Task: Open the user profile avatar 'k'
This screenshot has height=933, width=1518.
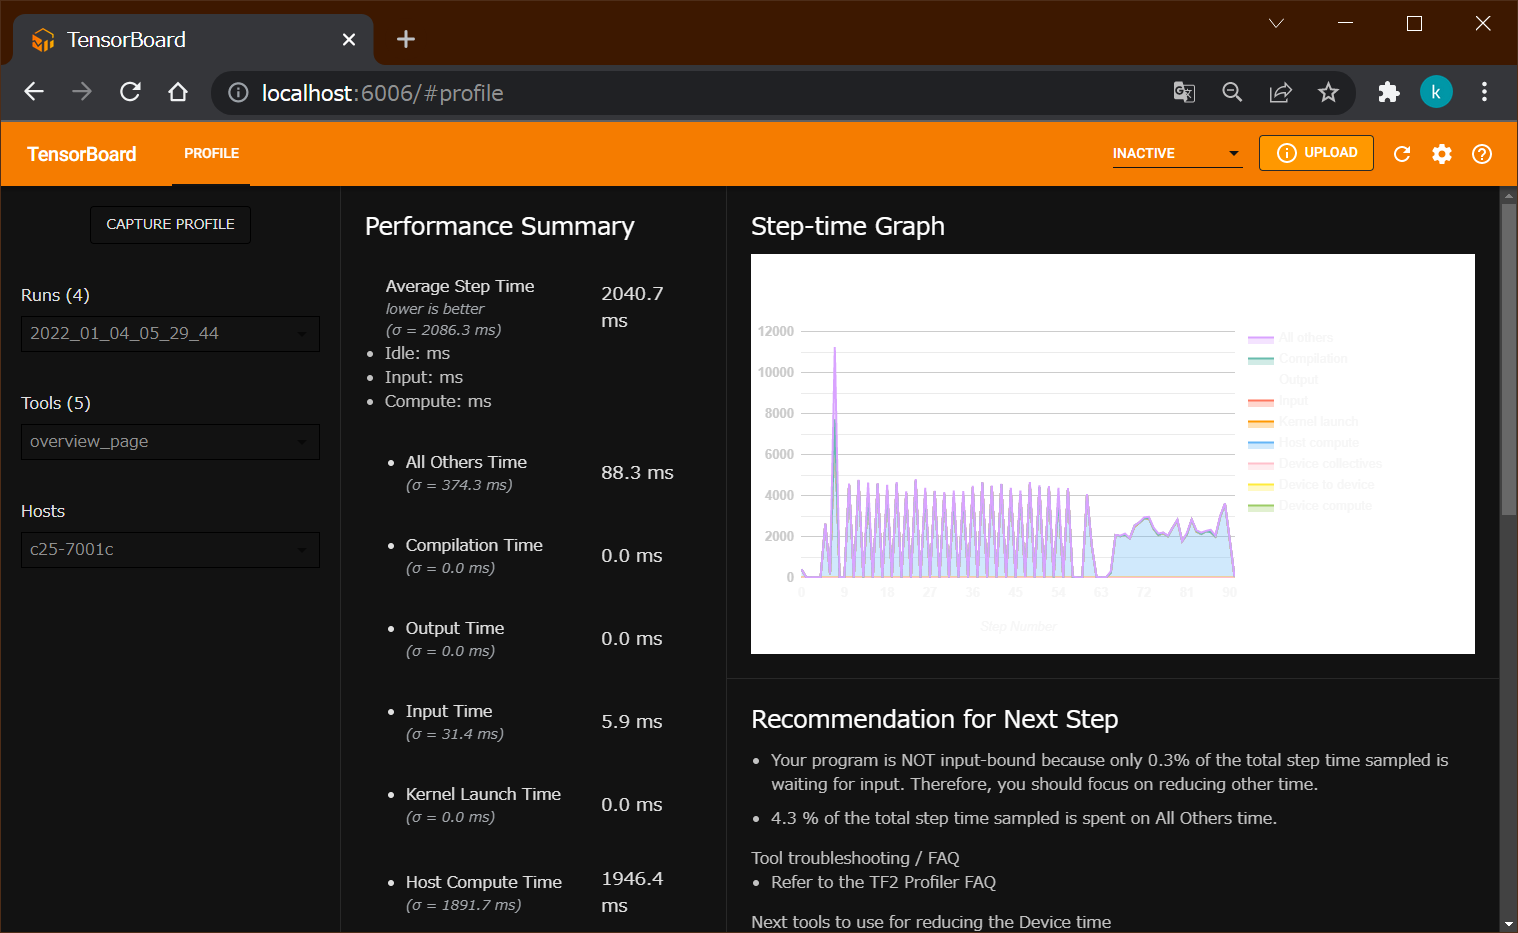Action: click(x=1436, y=92)
